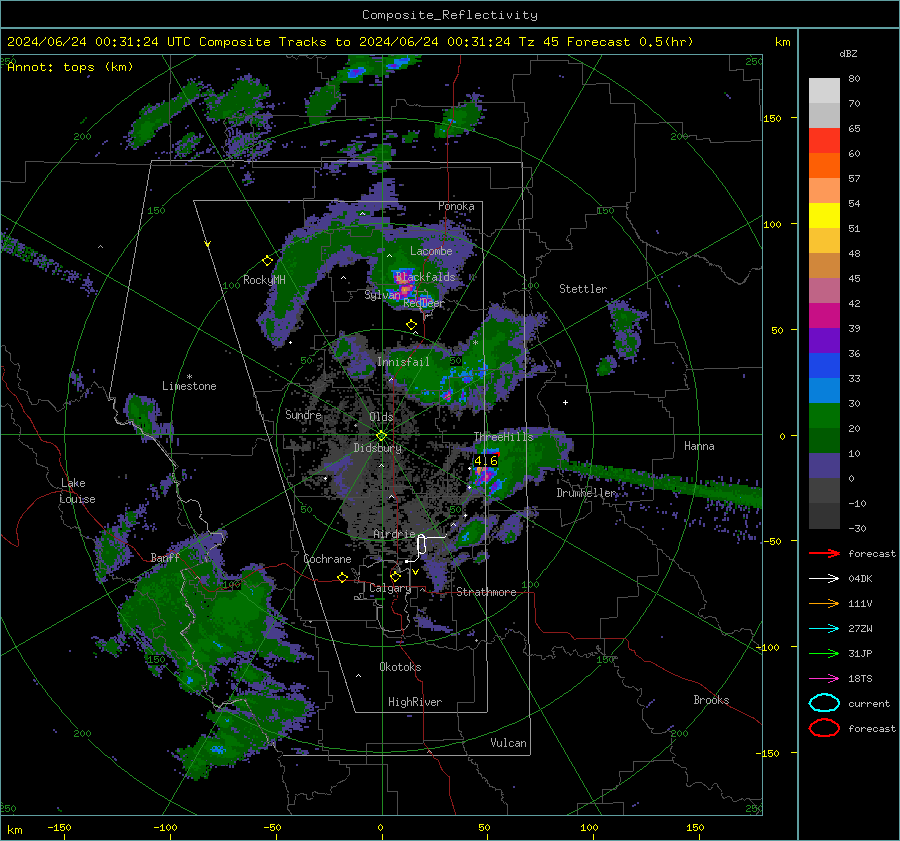This screenshot has height=841, width=900.
Task: Click the Ponoka city label
Action: pos(456,206)
